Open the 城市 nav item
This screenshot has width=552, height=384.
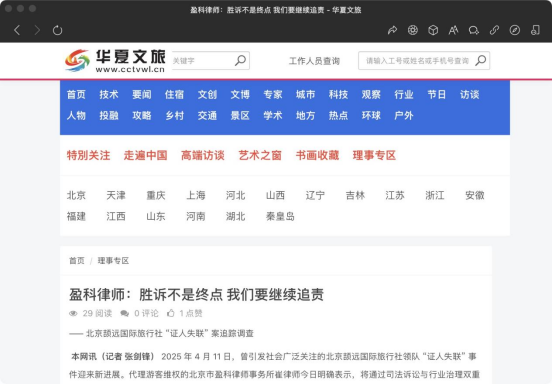(306, 94)
